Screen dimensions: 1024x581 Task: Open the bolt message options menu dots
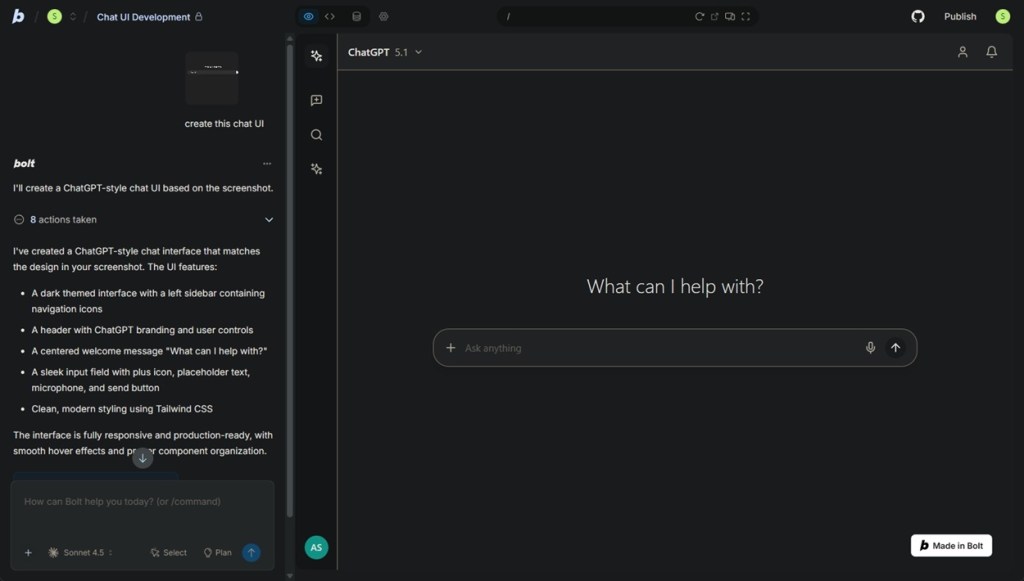pos(267,163)
